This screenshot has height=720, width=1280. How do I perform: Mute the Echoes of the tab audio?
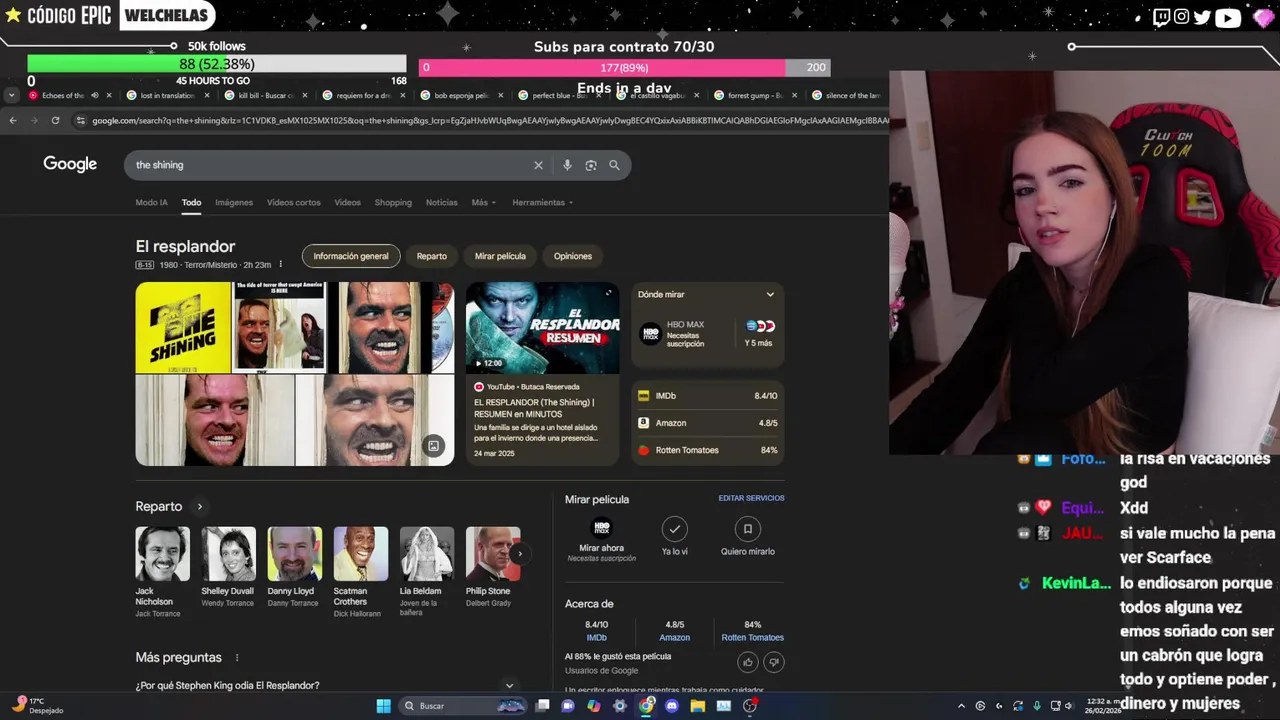[95, 96]
